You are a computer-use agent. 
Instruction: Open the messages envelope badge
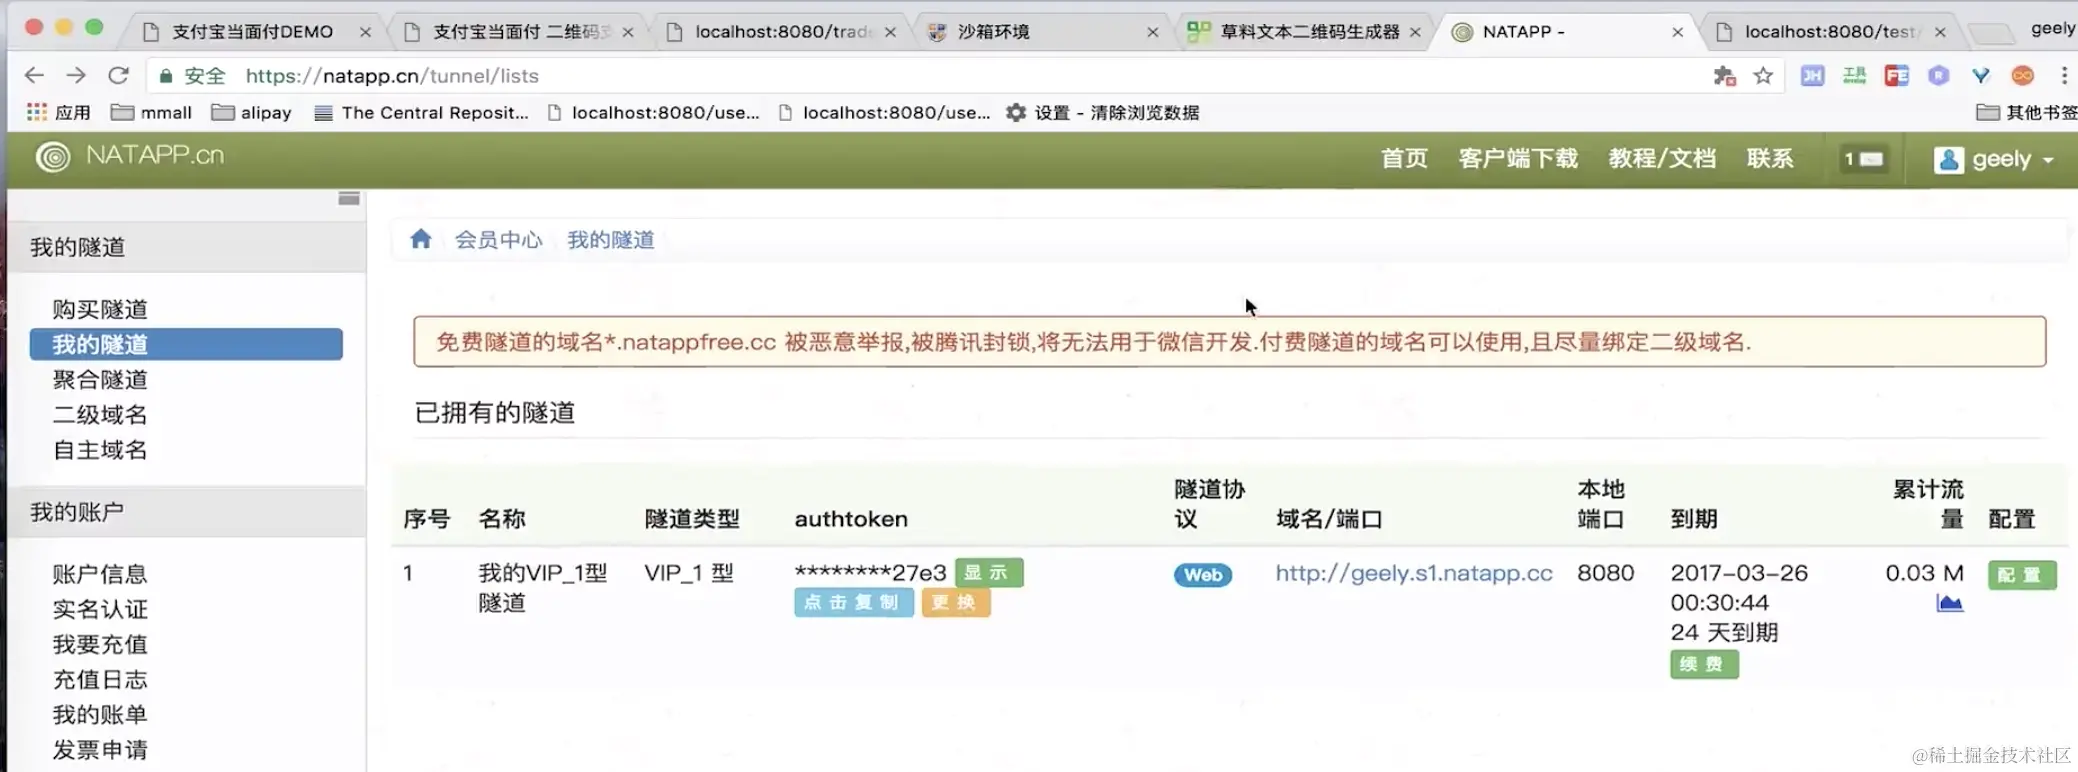(x=1864, y=159)
